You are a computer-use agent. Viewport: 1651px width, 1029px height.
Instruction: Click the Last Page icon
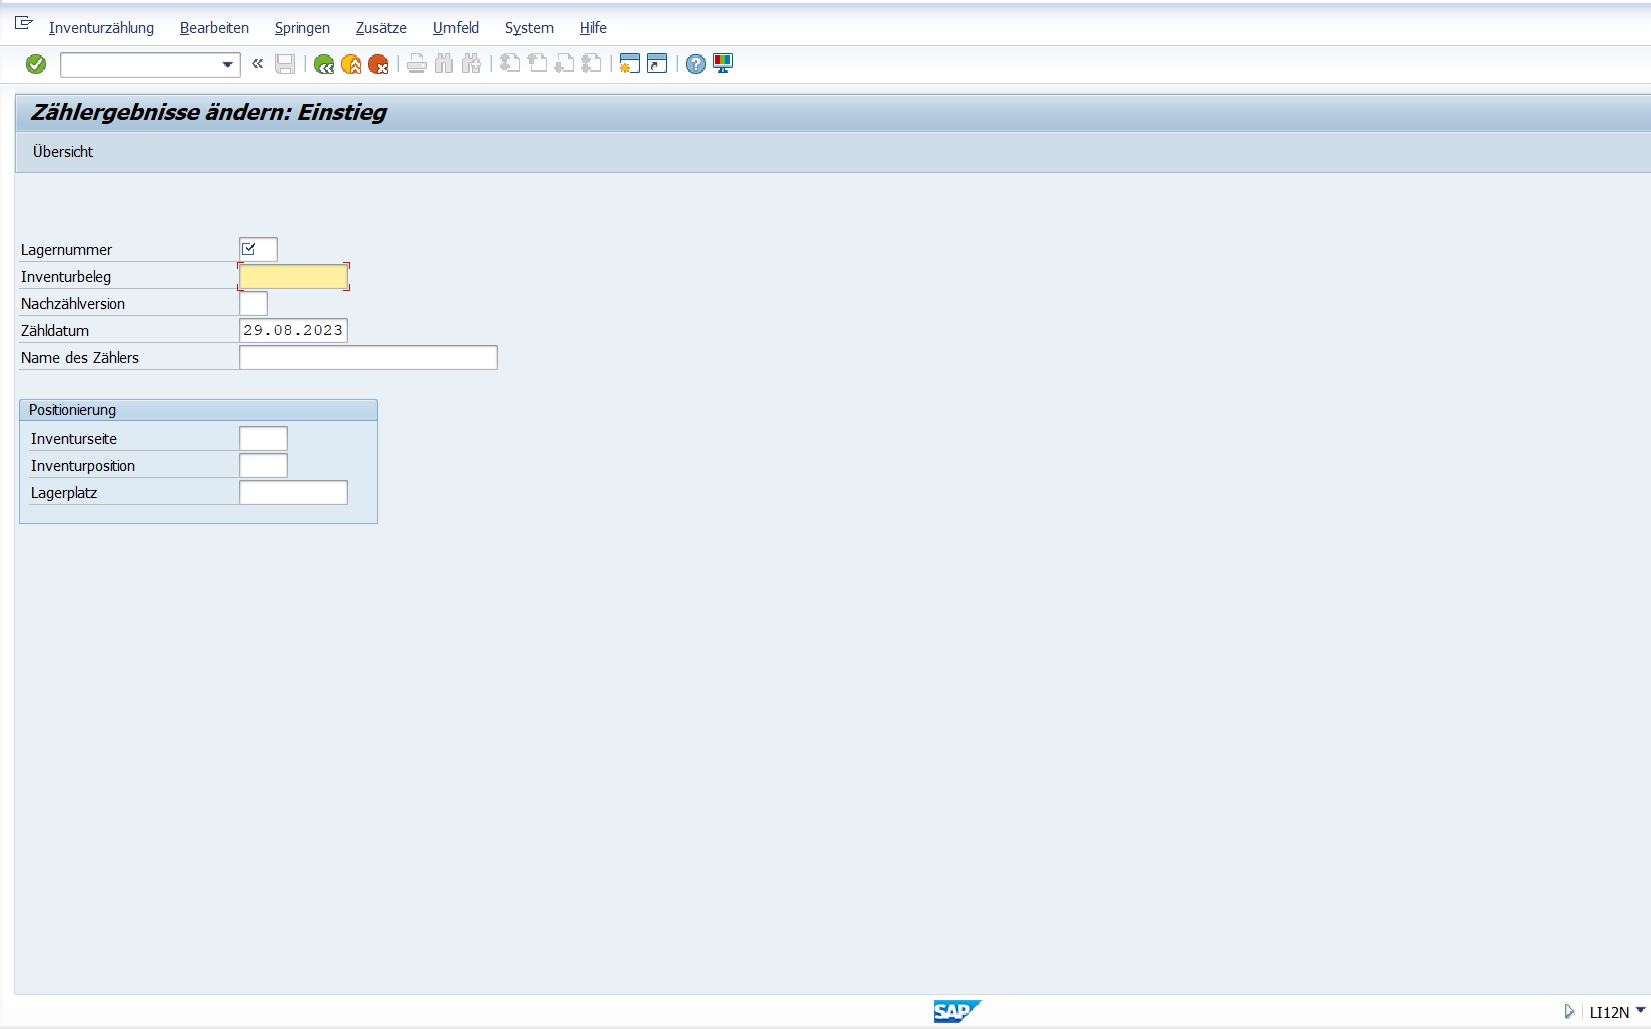point(592,64)
